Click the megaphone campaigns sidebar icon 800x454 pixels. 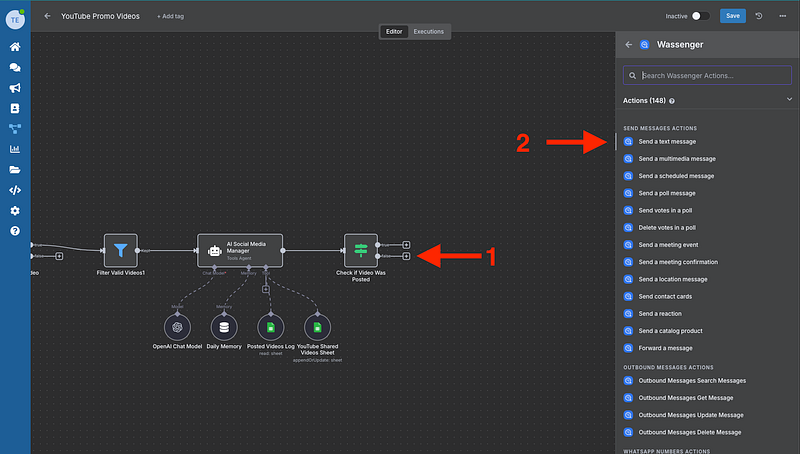tap(15, 88)
